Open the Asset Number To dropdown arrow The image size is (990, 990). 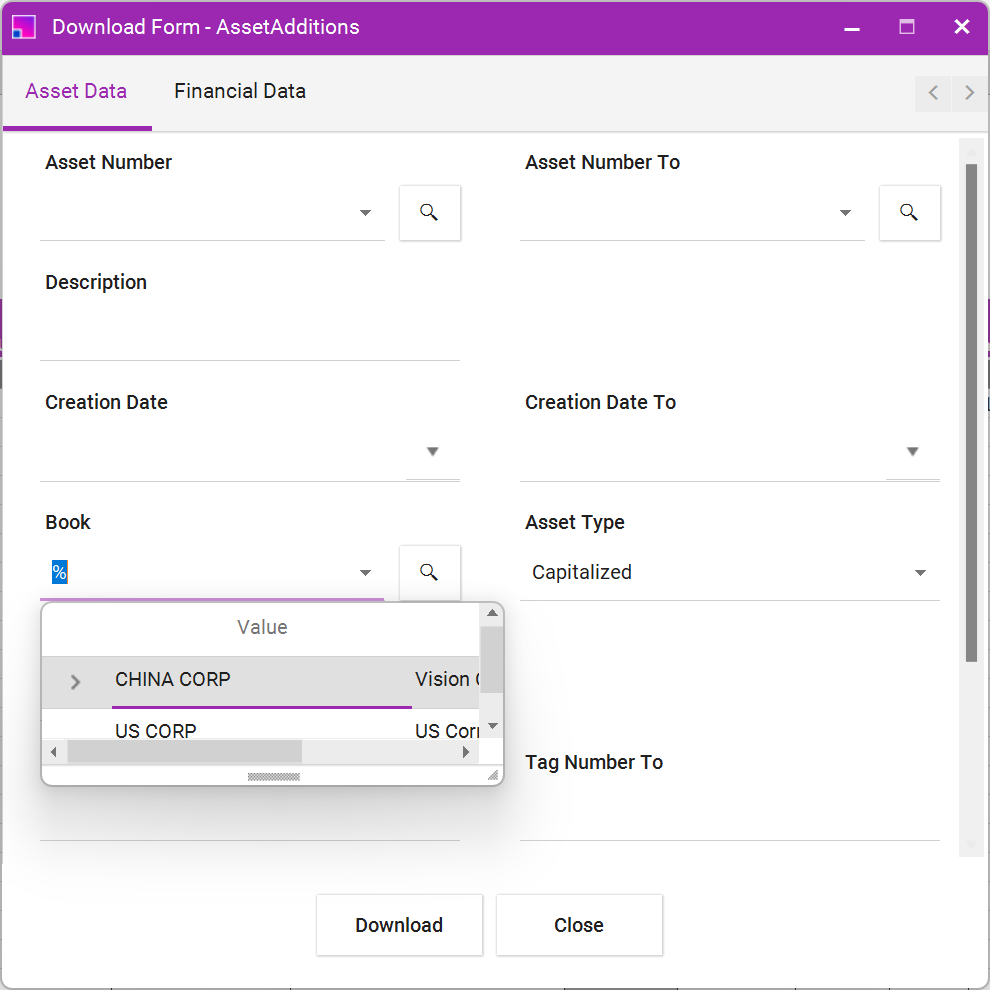(845, 213)
